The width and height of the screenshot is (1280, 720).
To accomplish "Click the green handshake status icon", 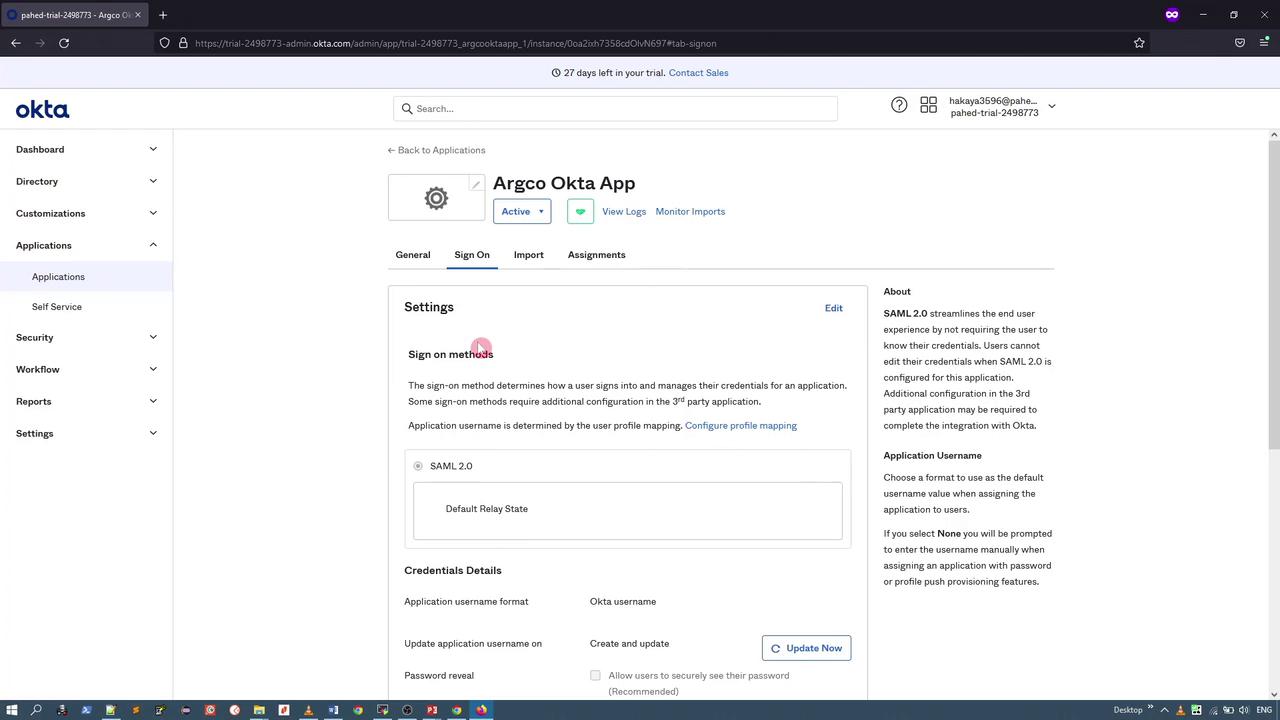I will (x=580, y=212).
